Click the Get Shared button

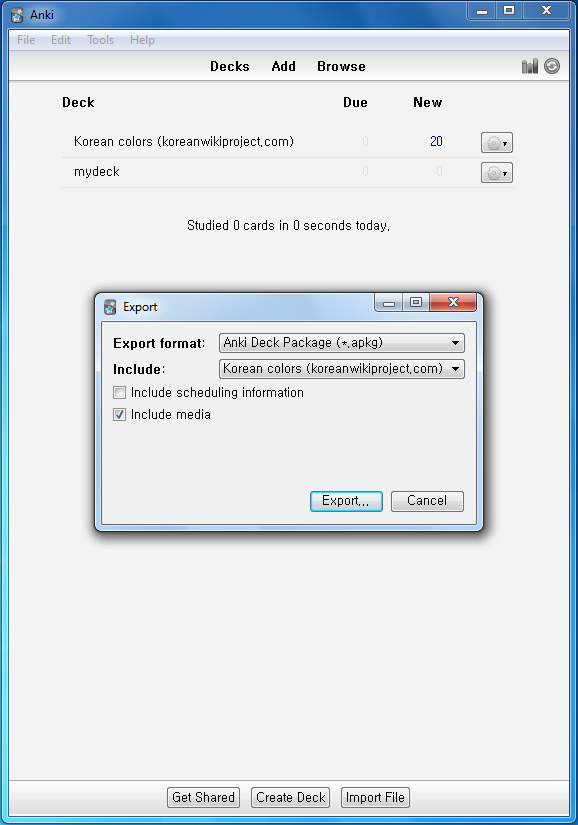(x=204, y=797)
